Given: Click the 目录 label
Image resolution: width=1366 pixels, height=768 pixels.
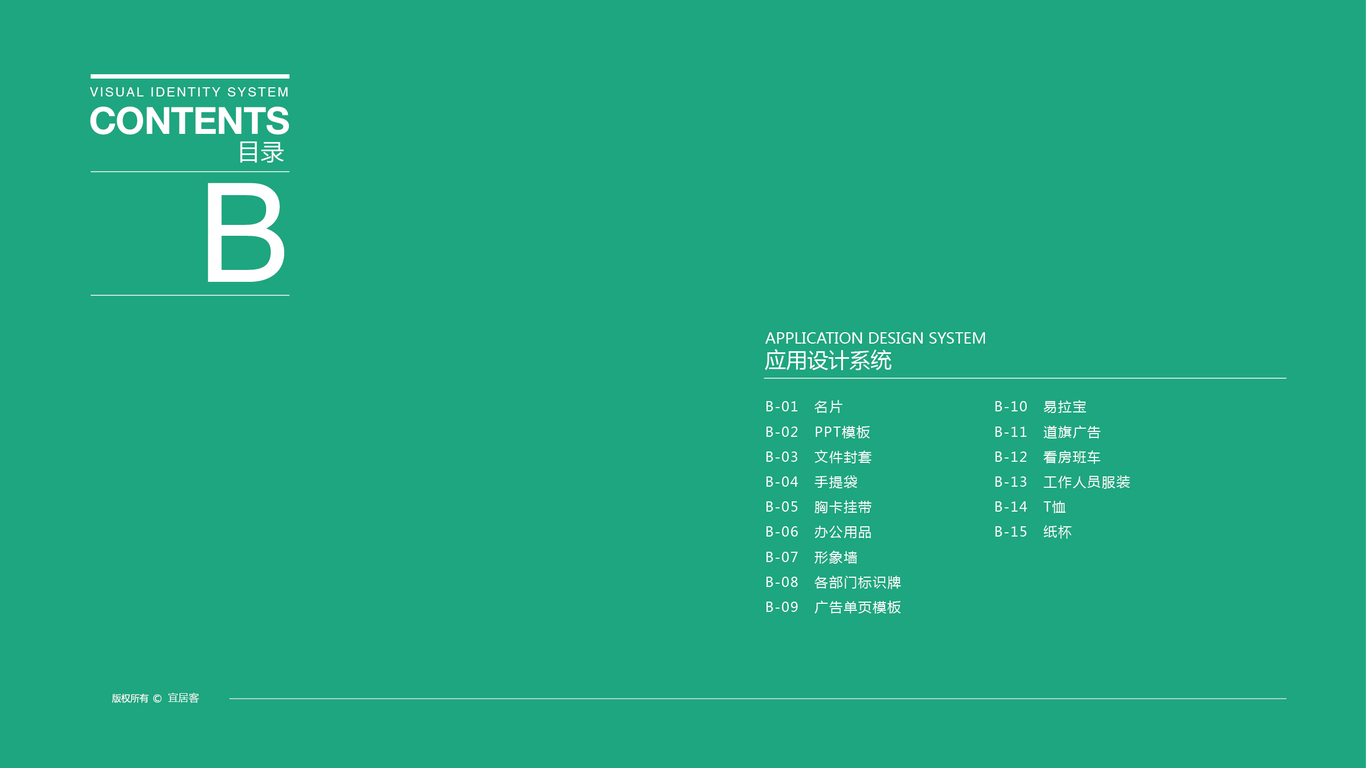Looking at the screenshot, I should [262, 152].
